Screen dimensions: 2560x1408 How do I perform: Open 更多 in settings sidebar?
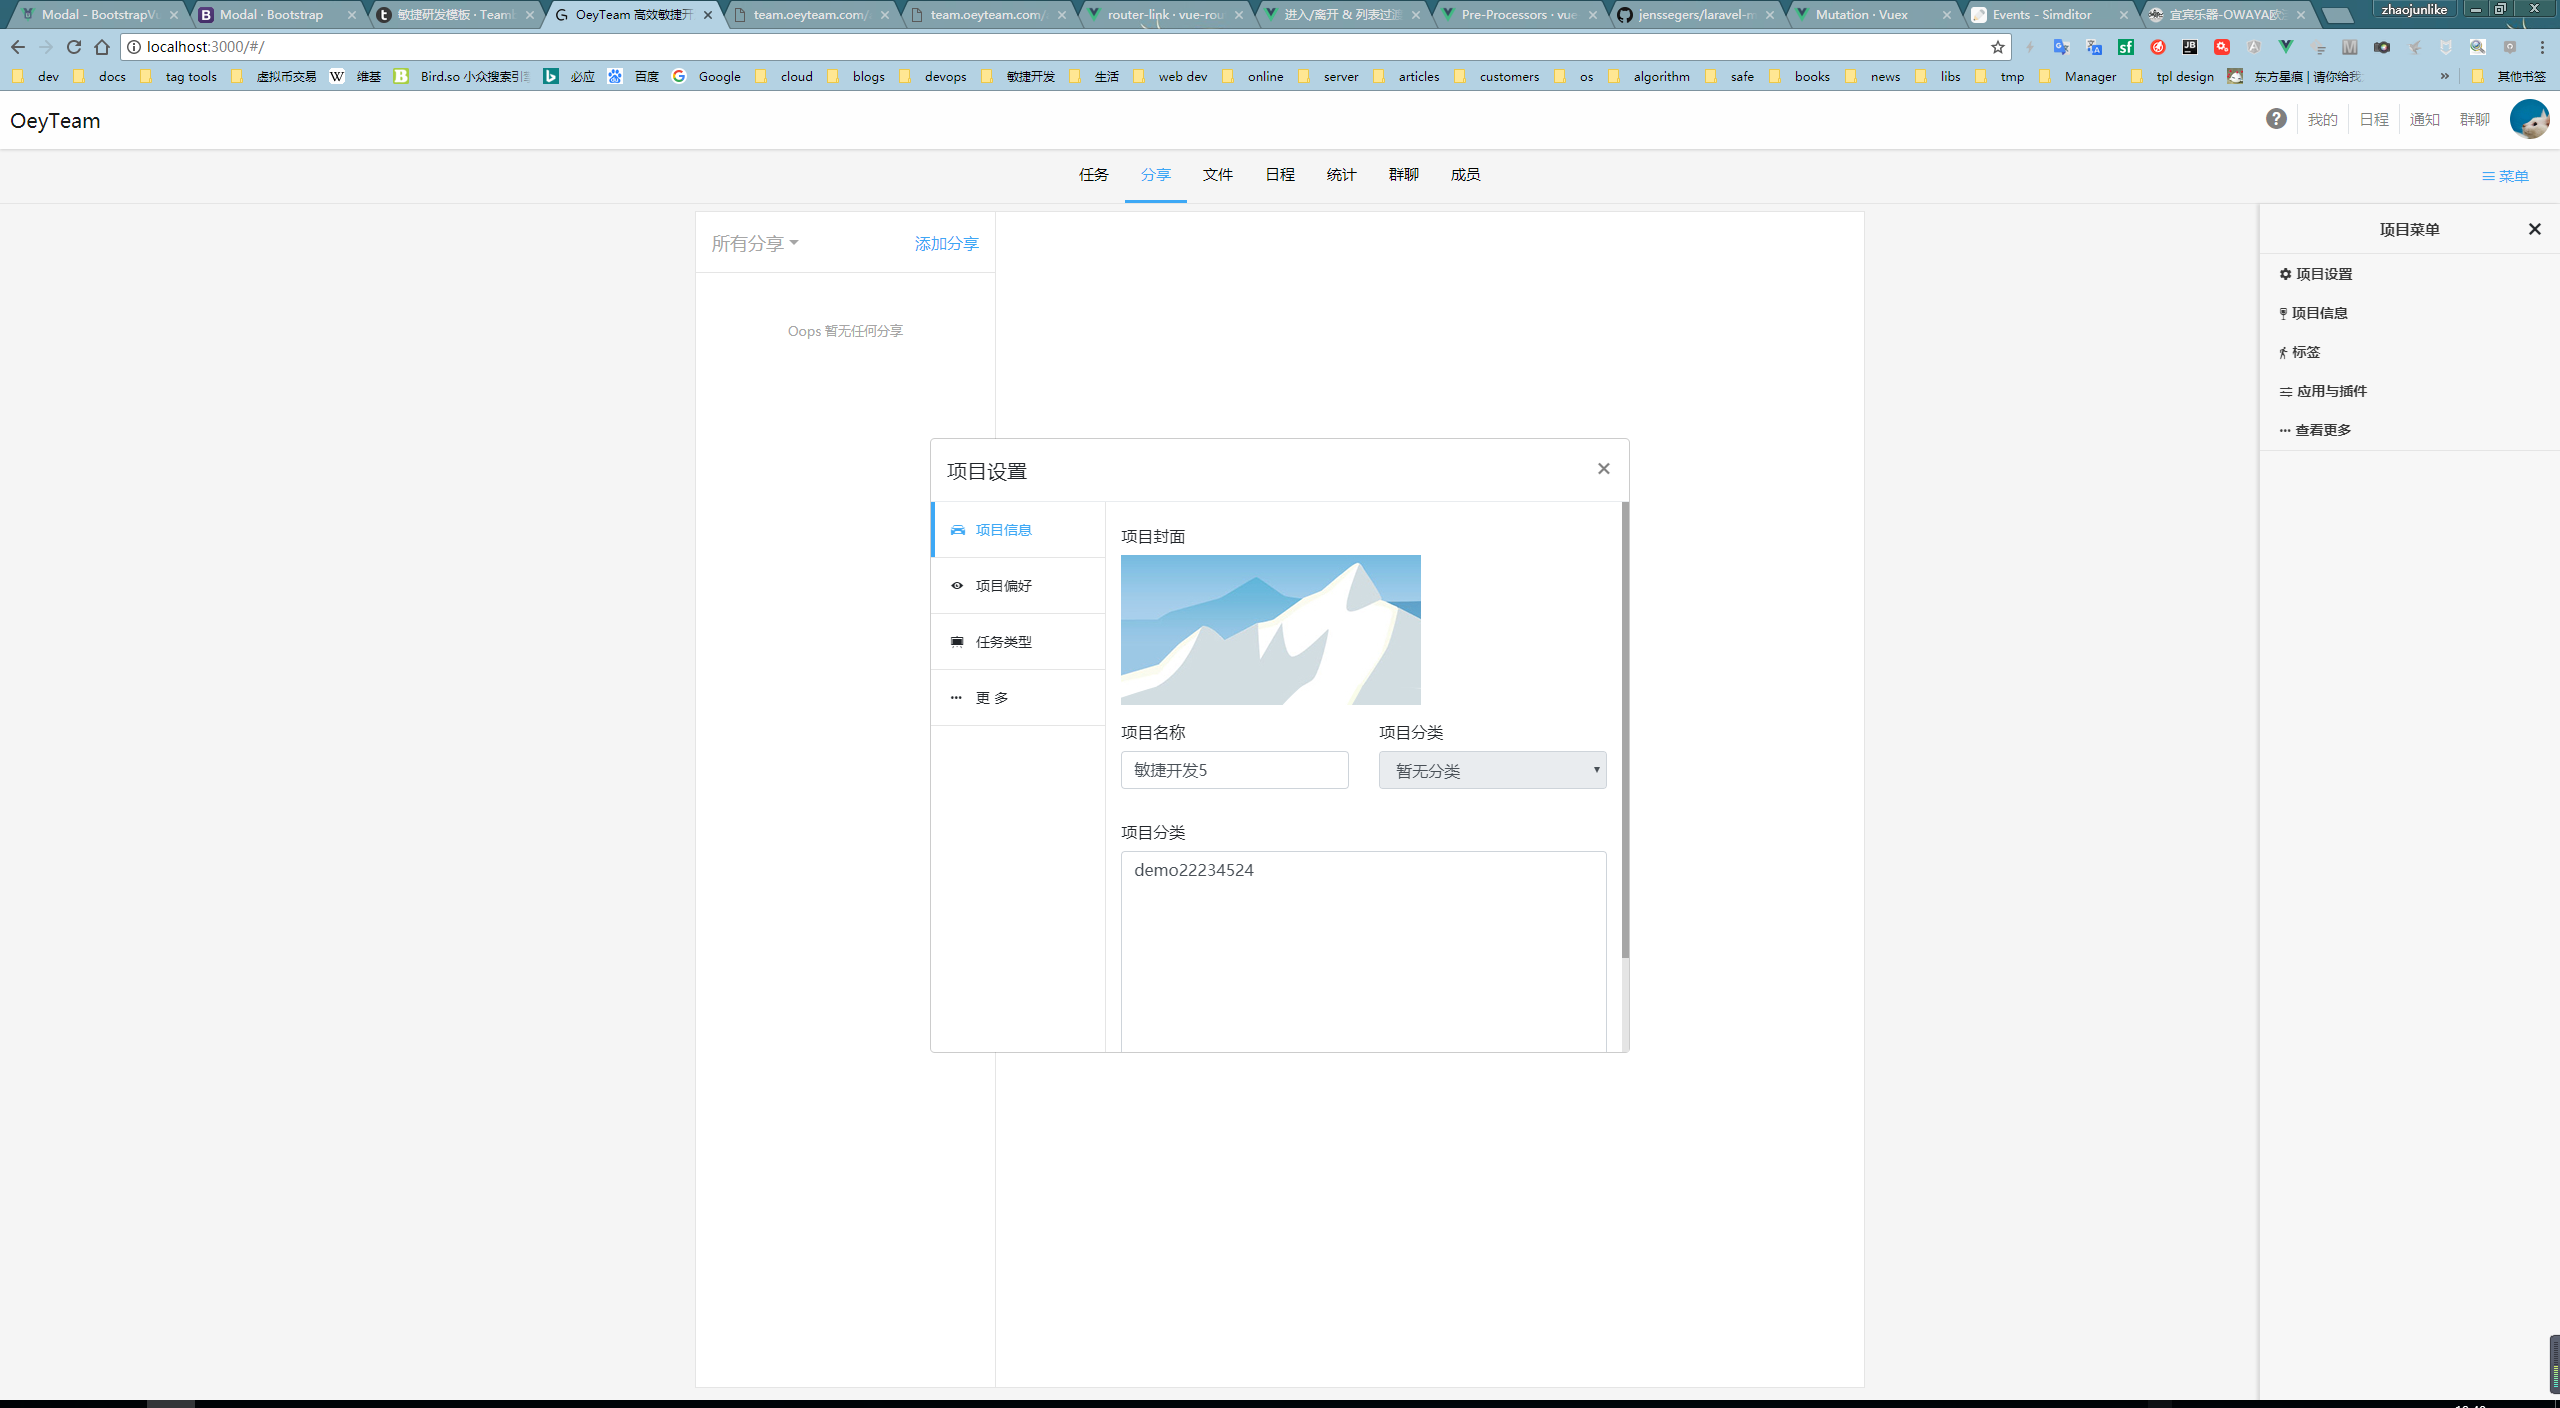coord(991,698)
